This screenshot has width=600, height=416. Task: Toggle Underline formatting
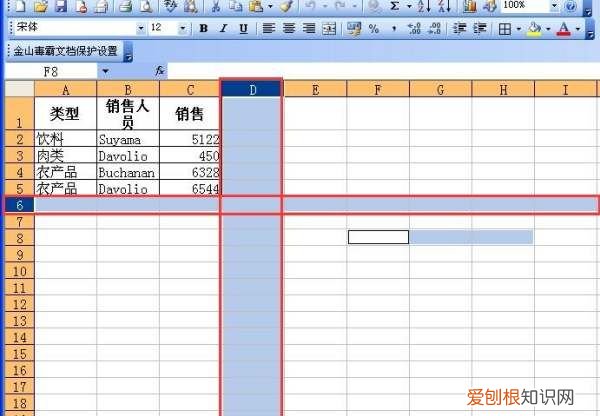click(243, 28)
